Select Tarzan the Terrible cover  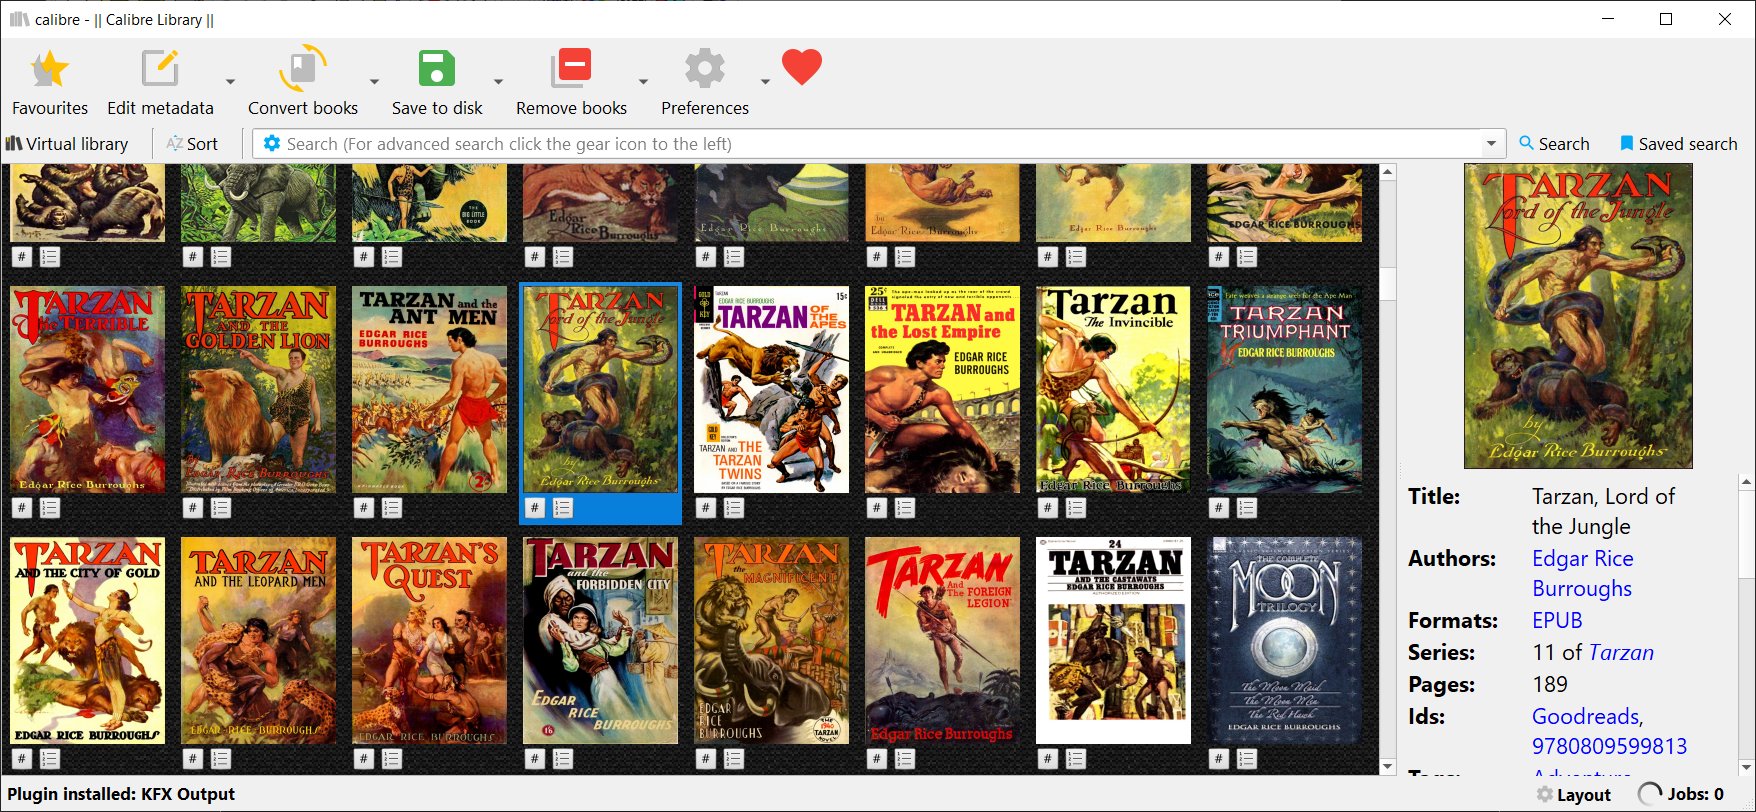(x=88, y=390)
